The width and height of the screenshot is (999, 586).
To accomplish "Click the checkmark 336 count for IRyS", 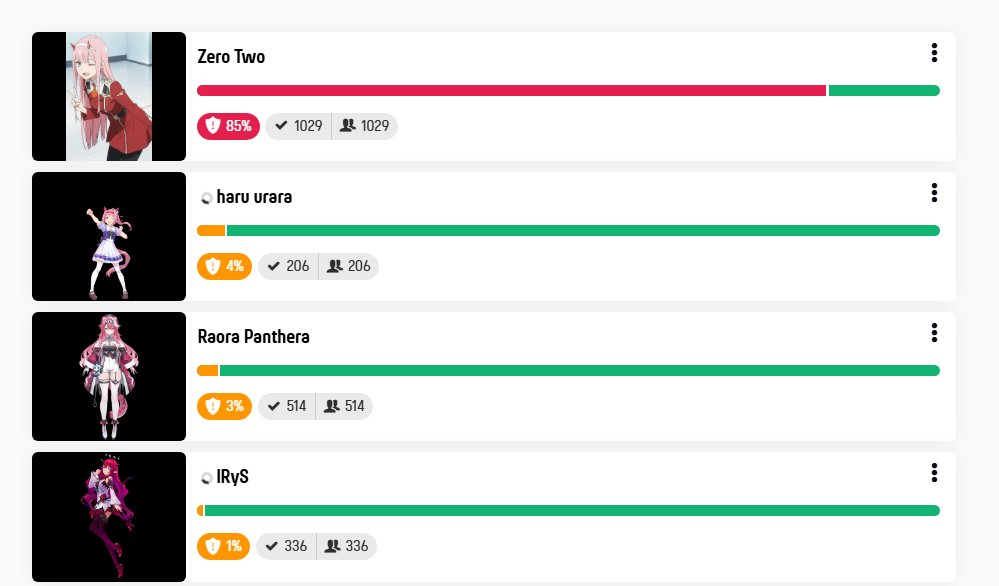I will pos(286,547).
